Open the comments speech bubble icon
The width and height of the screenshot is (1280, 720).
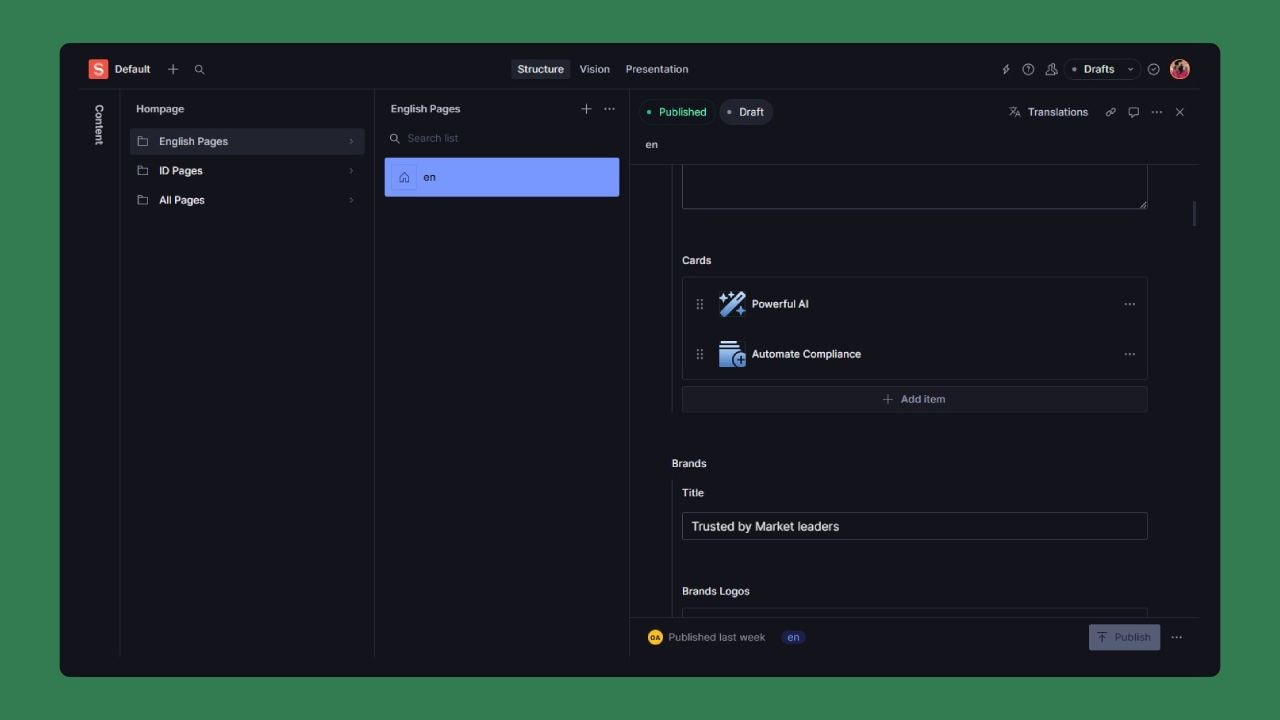[1133, 112]
